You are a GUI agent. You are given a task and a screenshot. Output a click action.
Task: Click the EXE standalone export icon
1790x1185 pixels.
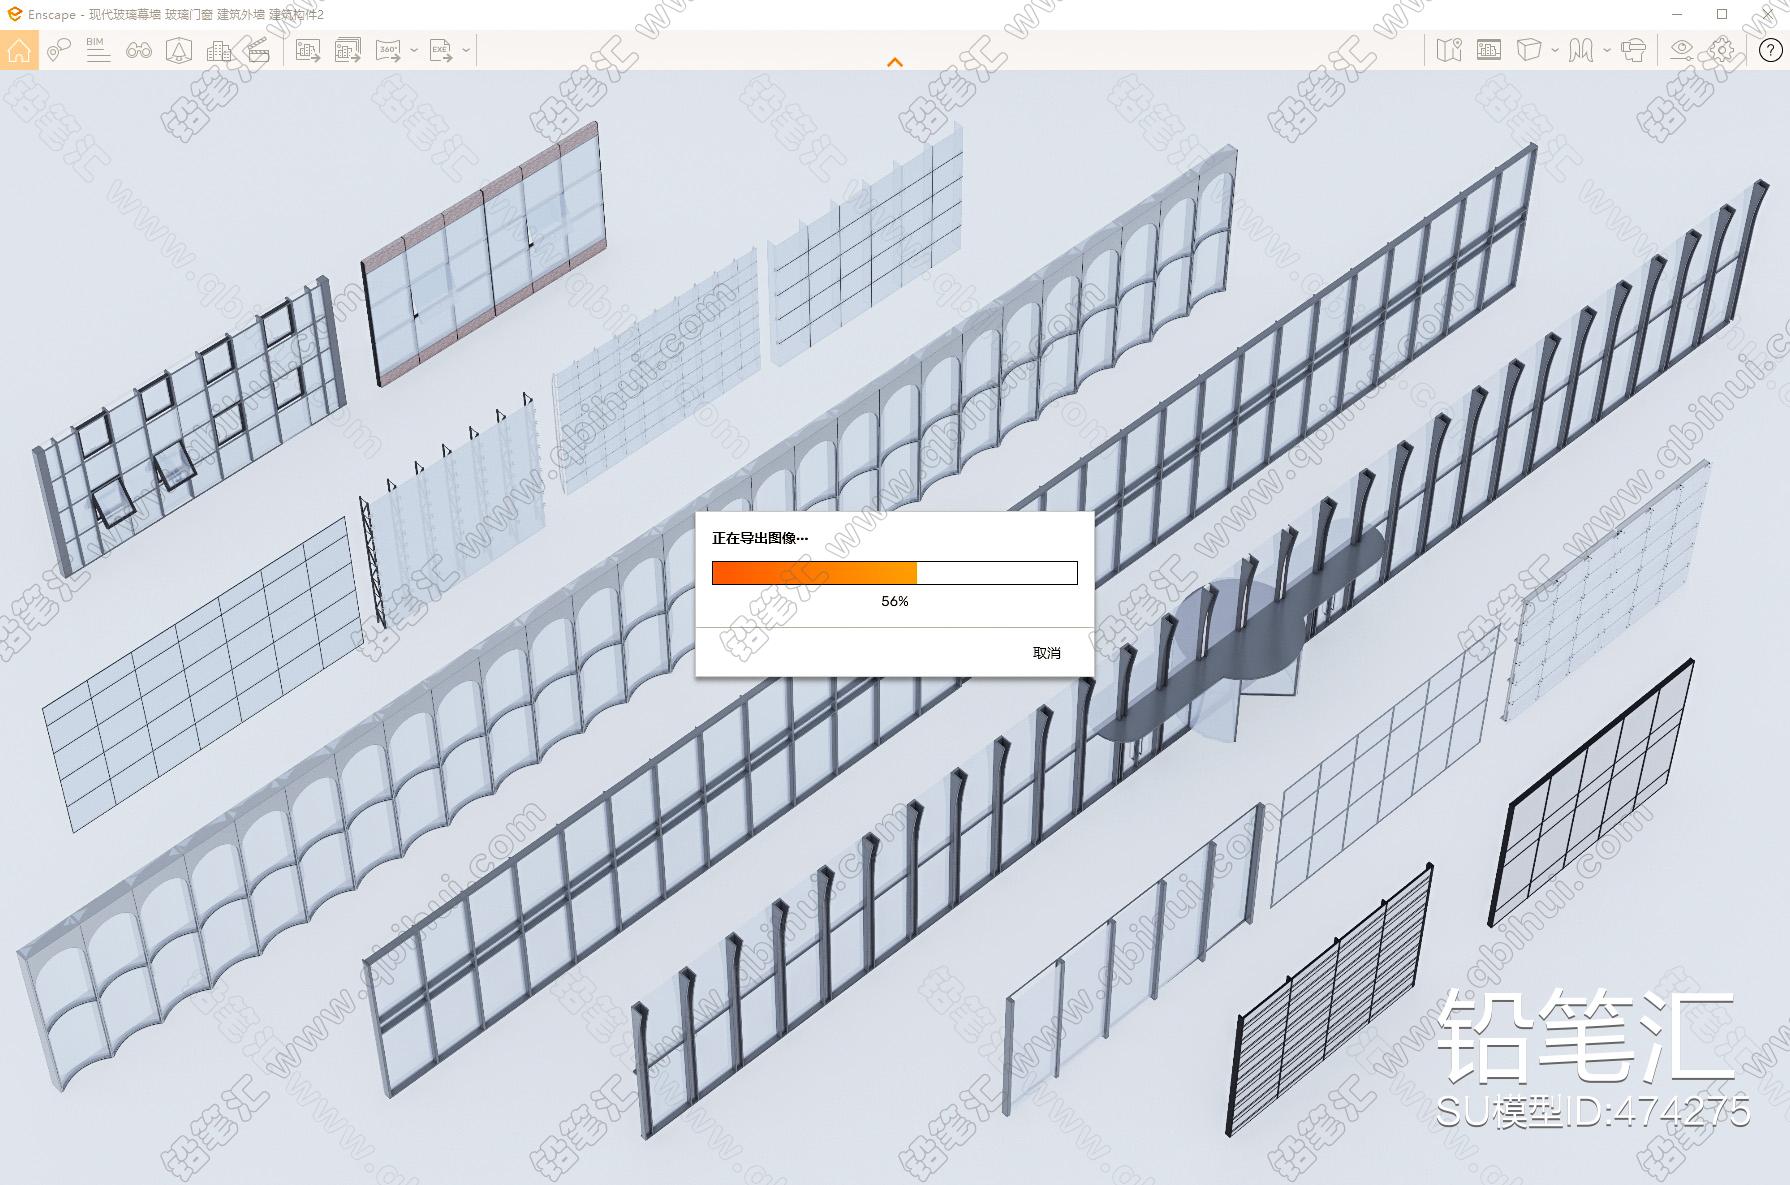tap(441, 50)
